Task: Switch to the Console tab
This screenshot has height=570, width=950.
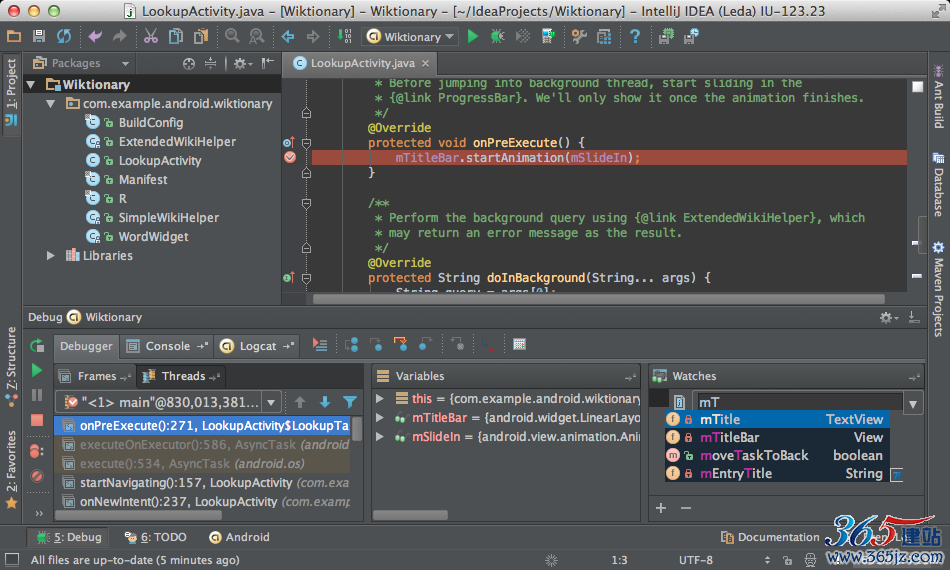Action: pos(167,346)
